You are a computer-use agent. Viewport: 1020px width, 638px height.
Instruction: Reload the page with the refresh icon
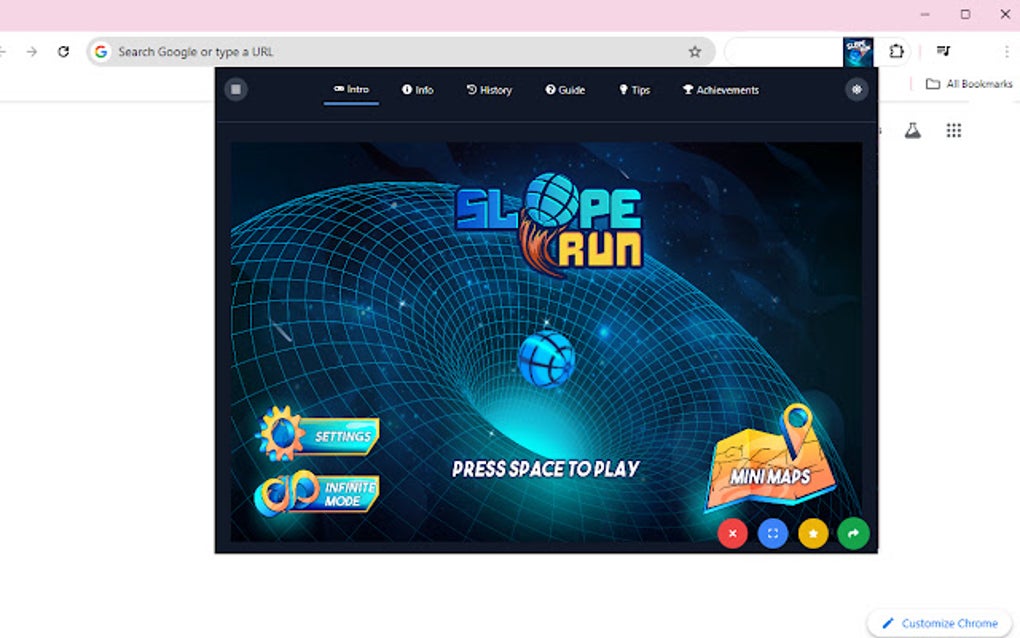63,50
